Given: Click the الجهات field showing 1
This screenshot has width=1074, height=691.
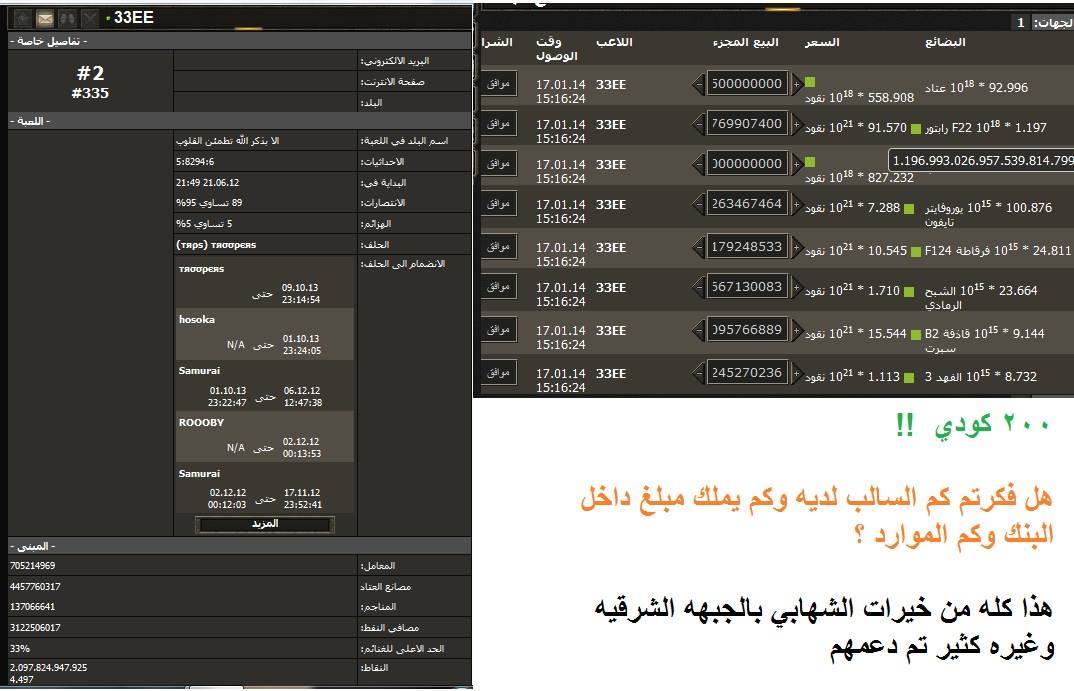Looking at the screenshot, I should point(1021,23).
